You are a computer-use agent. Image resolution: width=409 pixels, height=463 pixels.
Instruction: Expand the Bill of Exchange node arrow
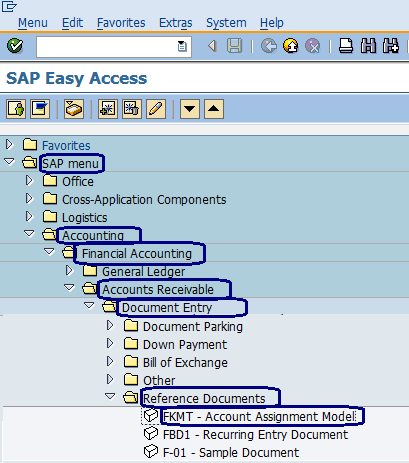coord(110,361)
